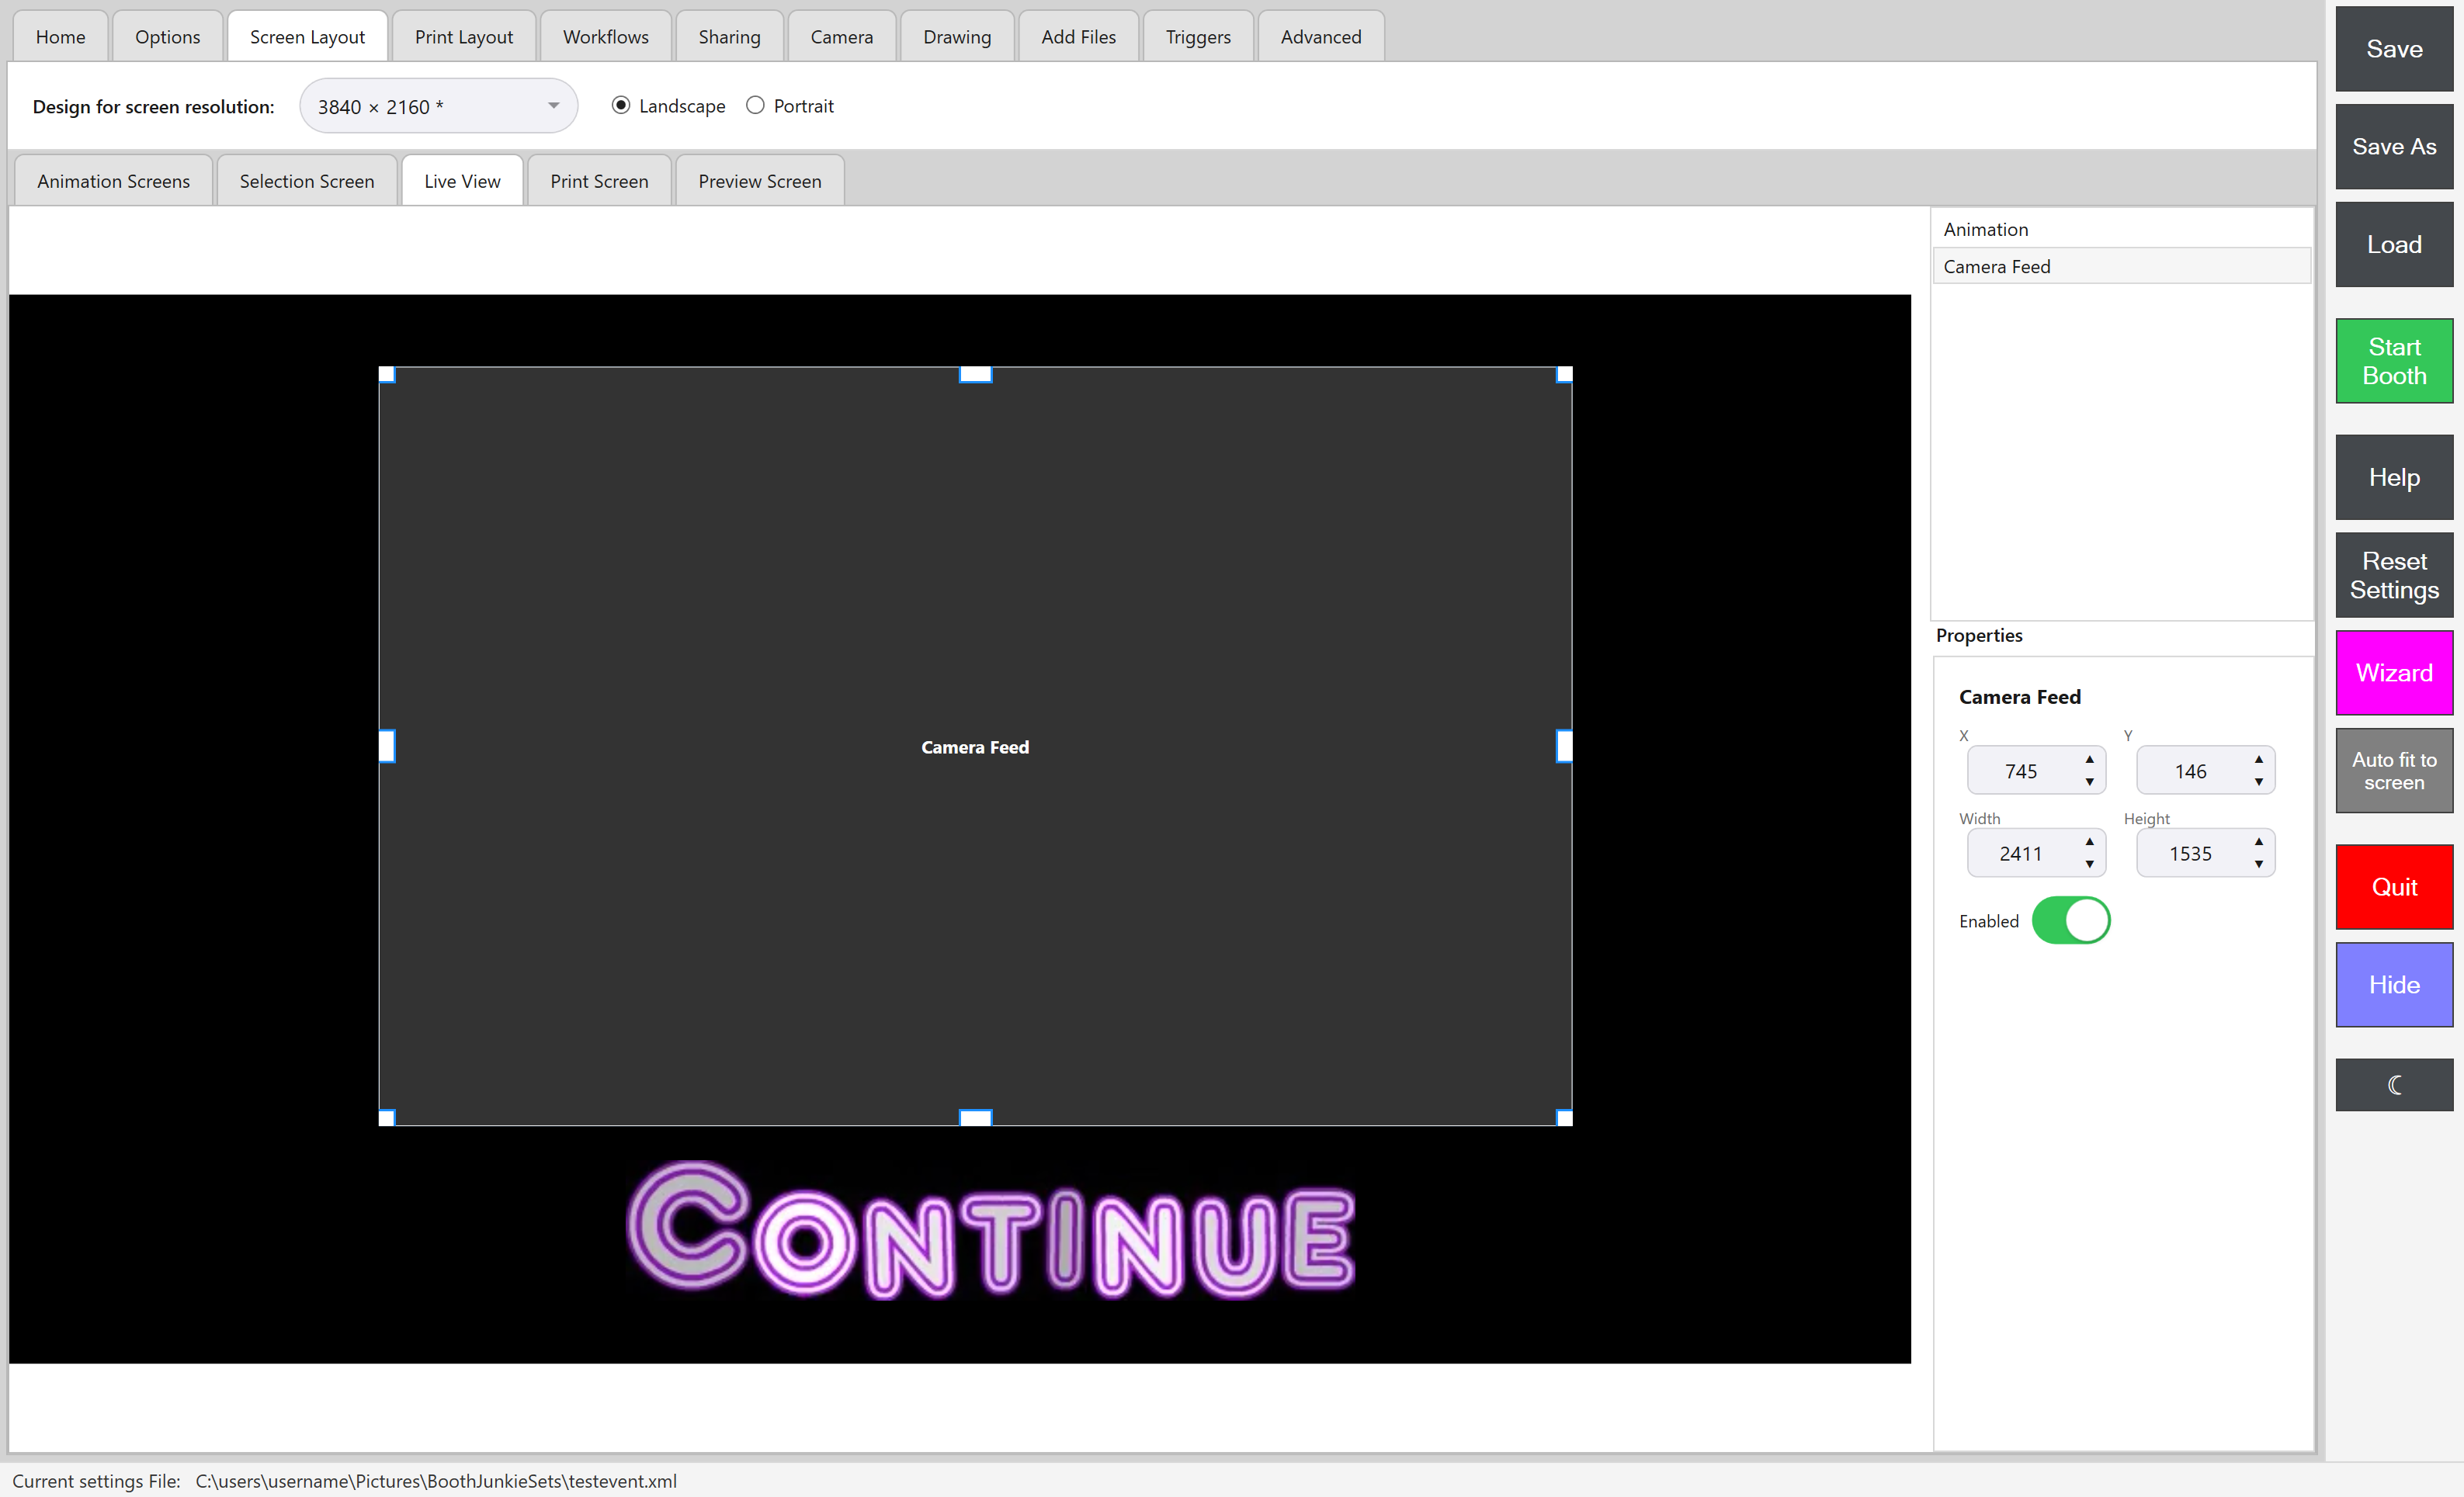Screen dimensions: 2464x1497
Task: Select the Continue animation graphic on canvas
Action: click(x=990, y=1231)
